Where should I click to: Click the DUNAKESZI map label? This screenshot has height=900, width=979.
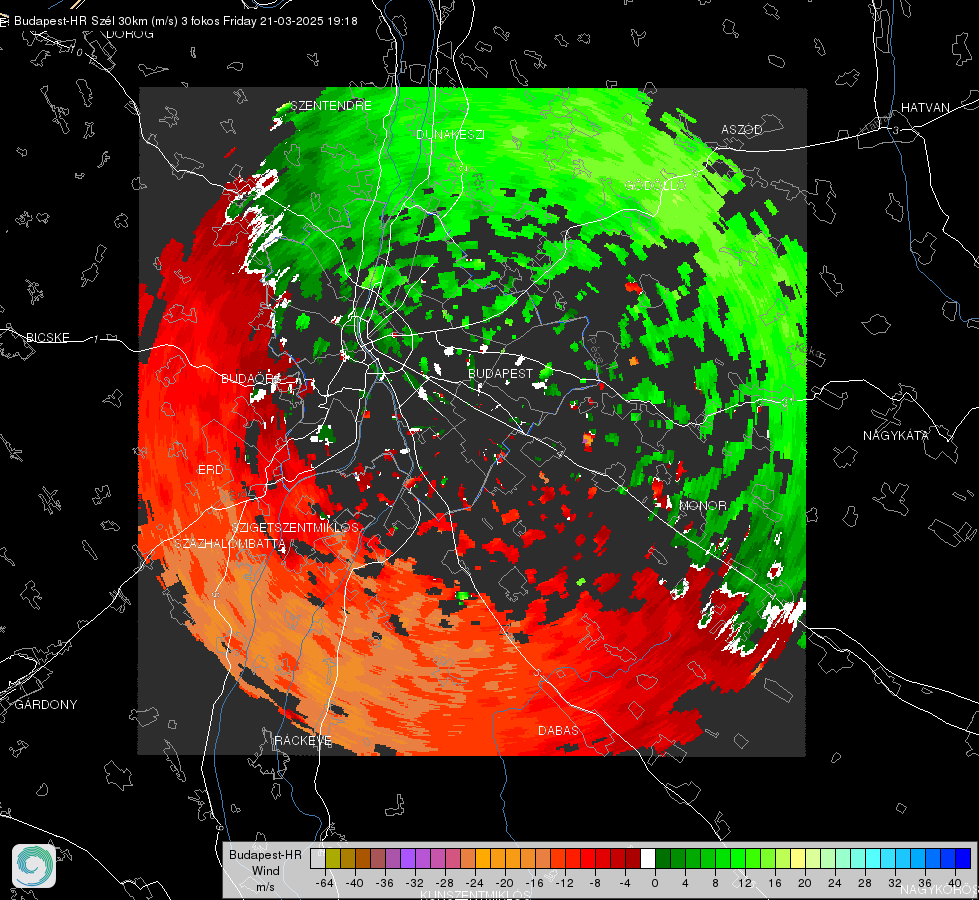[x=450, y=134]
